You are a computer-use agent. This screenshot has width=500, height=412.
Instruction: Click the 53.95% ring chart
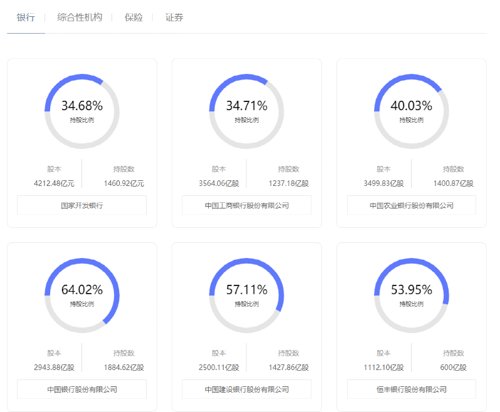tap(411, 295)
